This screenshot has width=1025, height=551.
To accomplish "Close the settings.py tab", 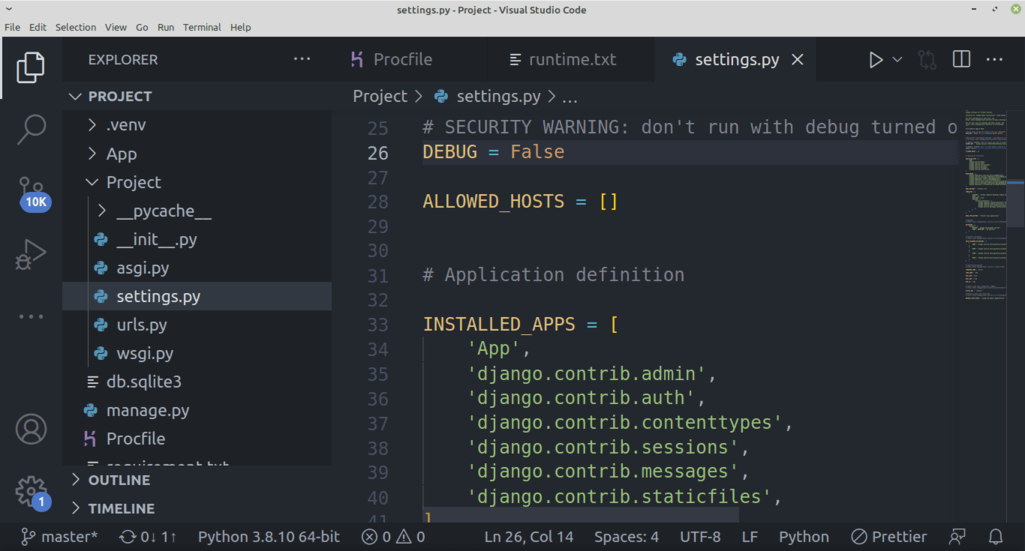I will pyautogui.click(x=798, y=59).
